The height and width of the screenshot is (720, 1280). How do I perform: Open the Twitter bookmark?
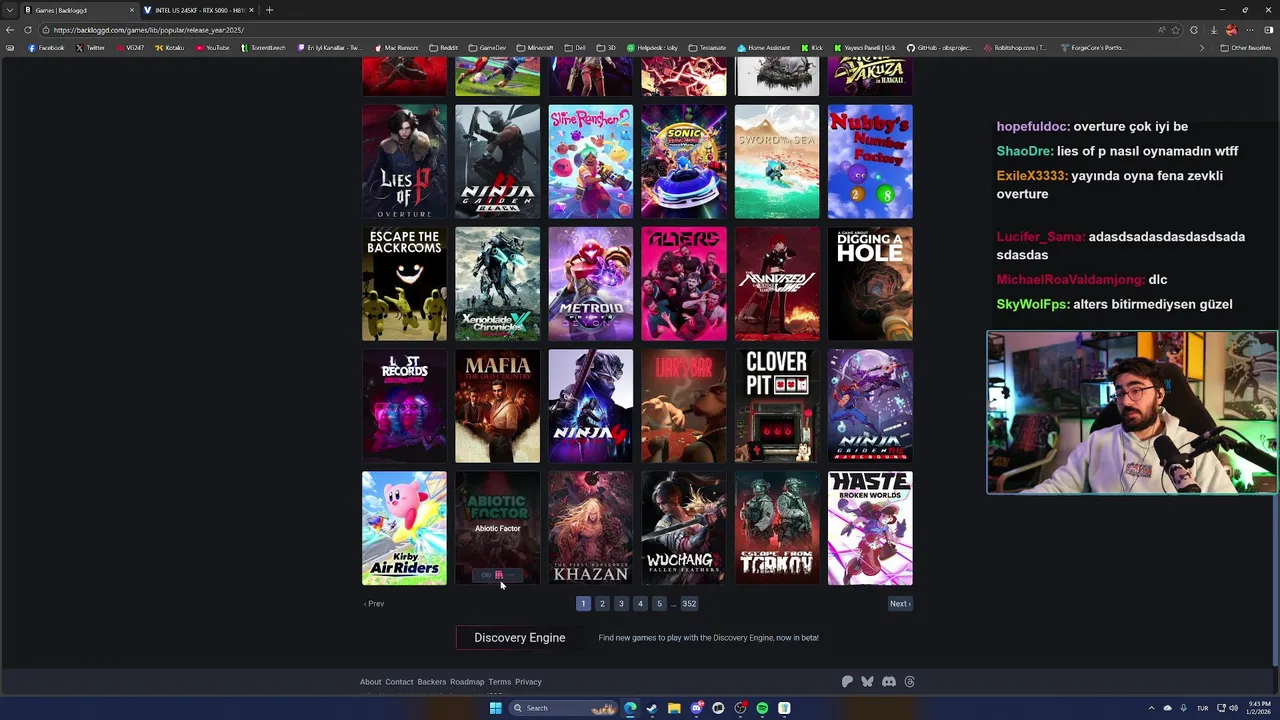click(91, 48)
